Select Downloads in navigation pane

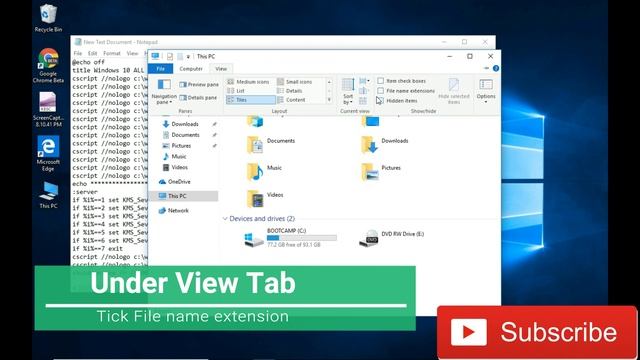(185, 124)
